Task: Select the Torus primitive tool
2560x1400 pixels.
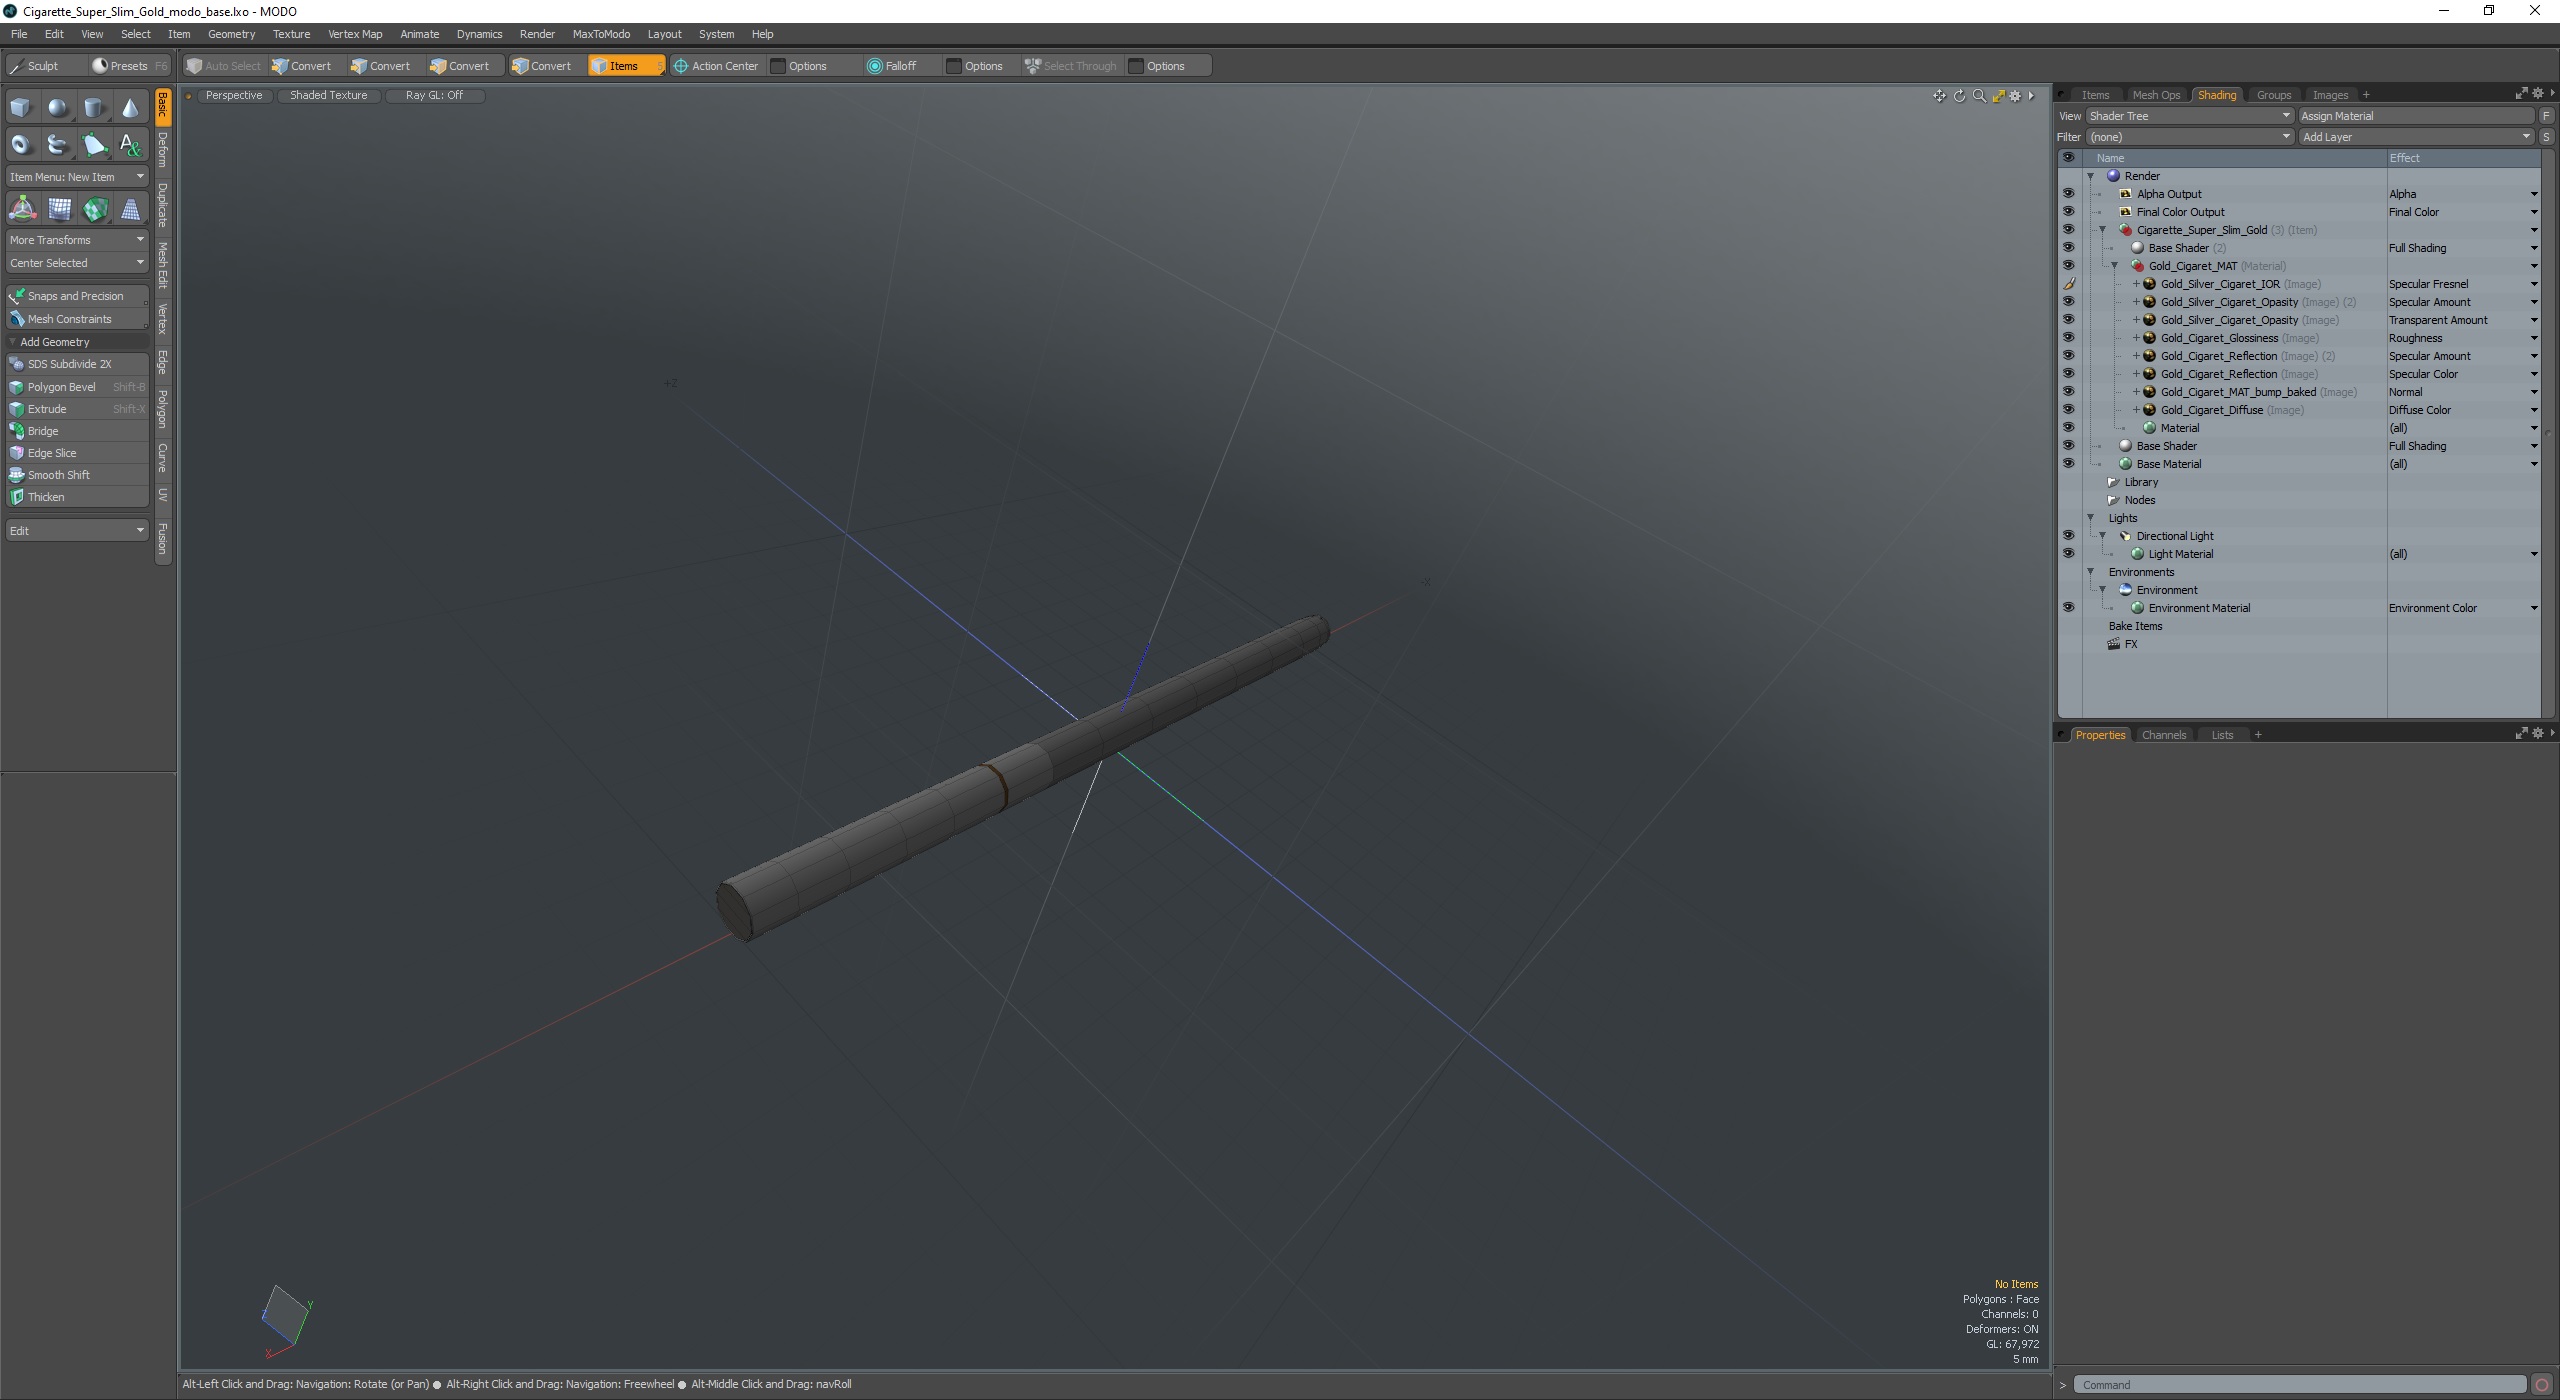Action: 21,145
